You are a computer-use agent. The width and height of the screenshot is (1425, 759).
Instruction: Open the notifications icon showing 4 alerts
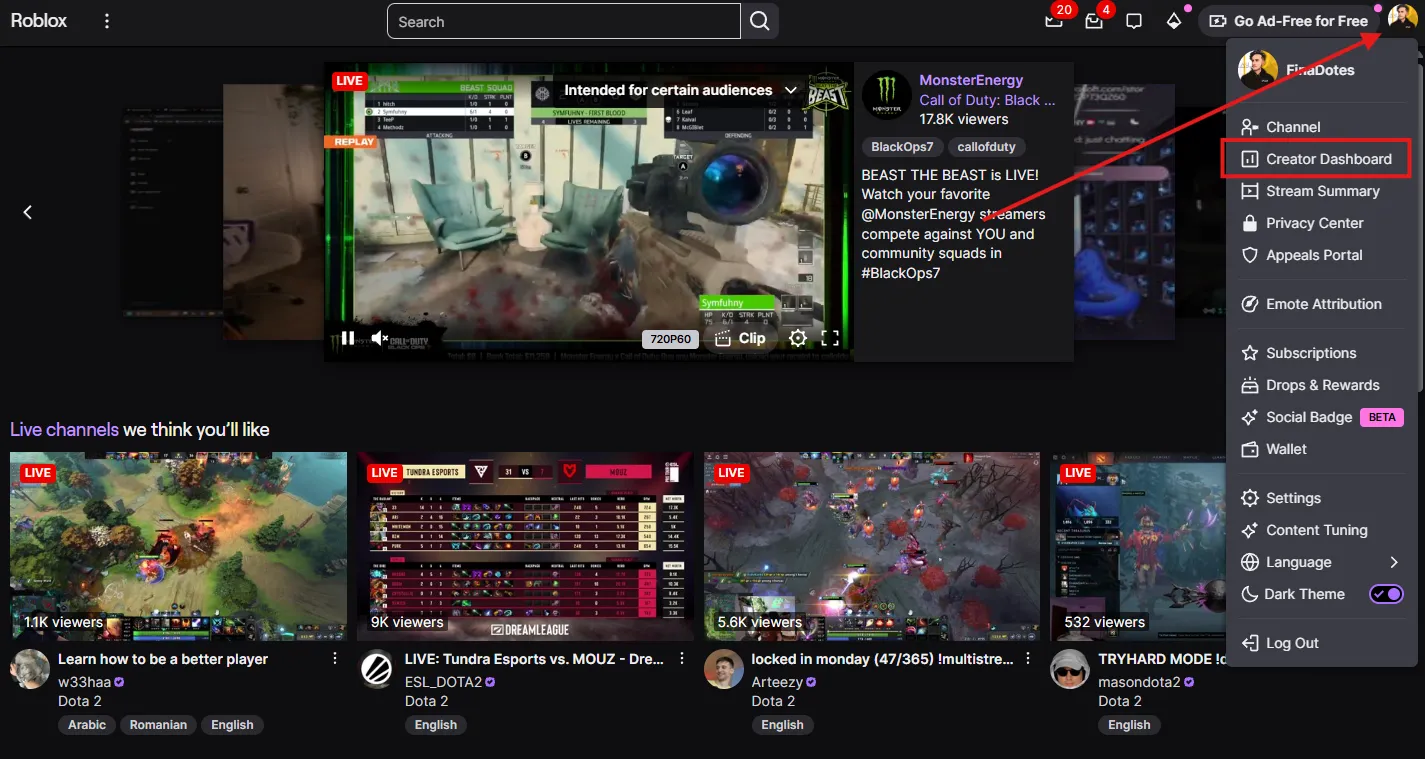(1094, 21)
